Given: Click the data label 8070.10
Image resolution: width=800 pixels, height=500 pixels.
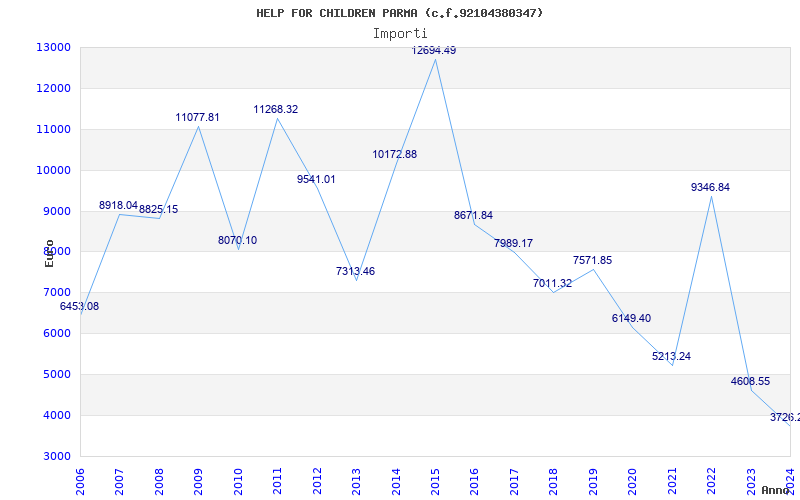Looking at the screenshot, I should click(x=238, y=240).
